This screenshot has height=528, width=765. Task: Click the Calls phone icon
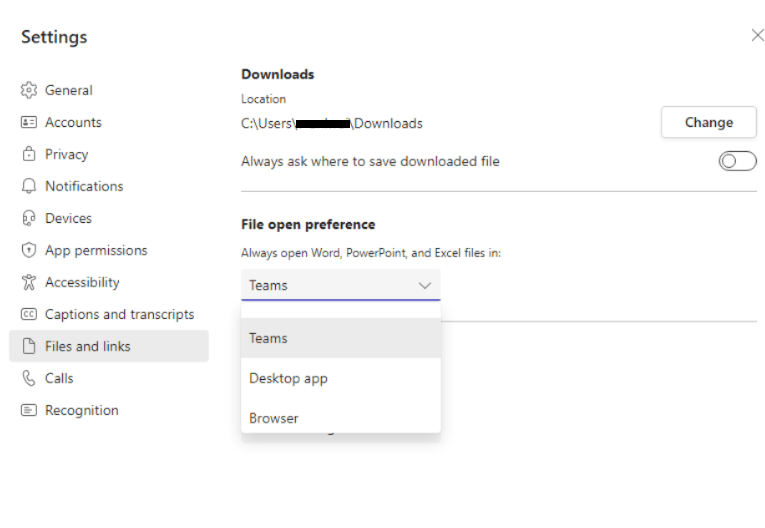coord(29,378)
